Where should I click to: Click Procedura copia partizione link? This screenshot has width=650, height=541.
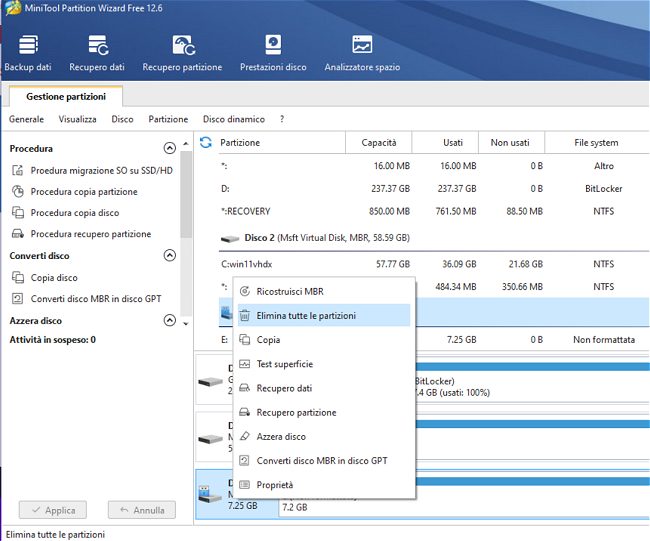pyautogui.click(x=84, y=192)
